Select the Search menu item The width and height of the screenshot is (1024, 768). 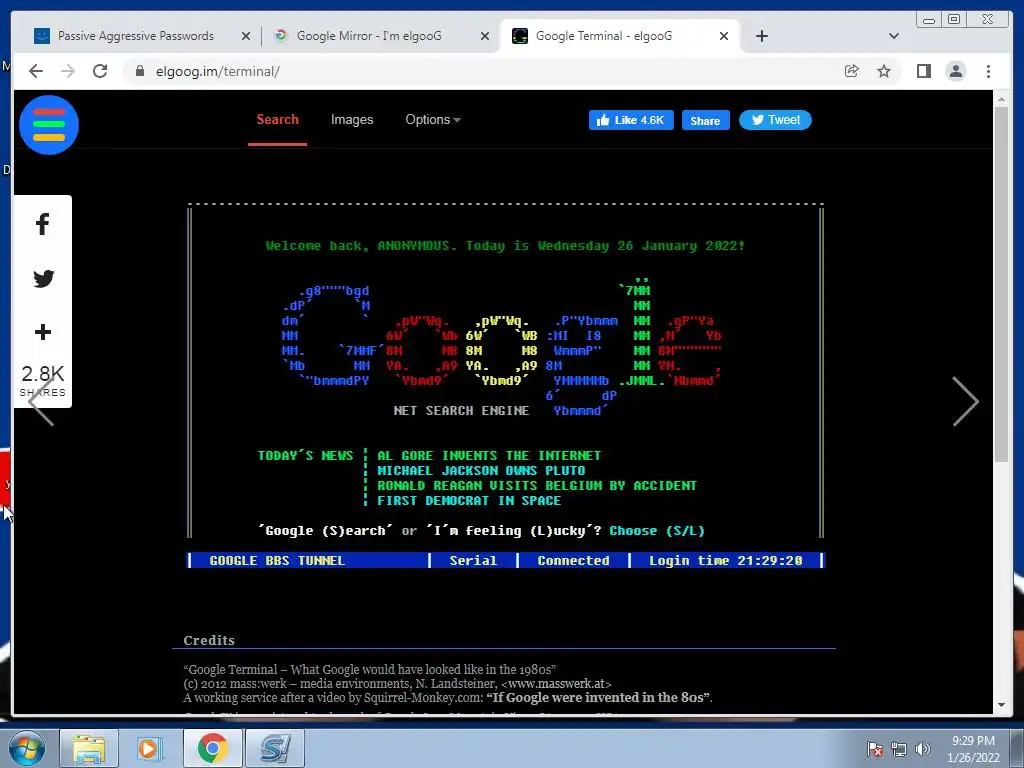pyautogui.click(x=278, y=120)
